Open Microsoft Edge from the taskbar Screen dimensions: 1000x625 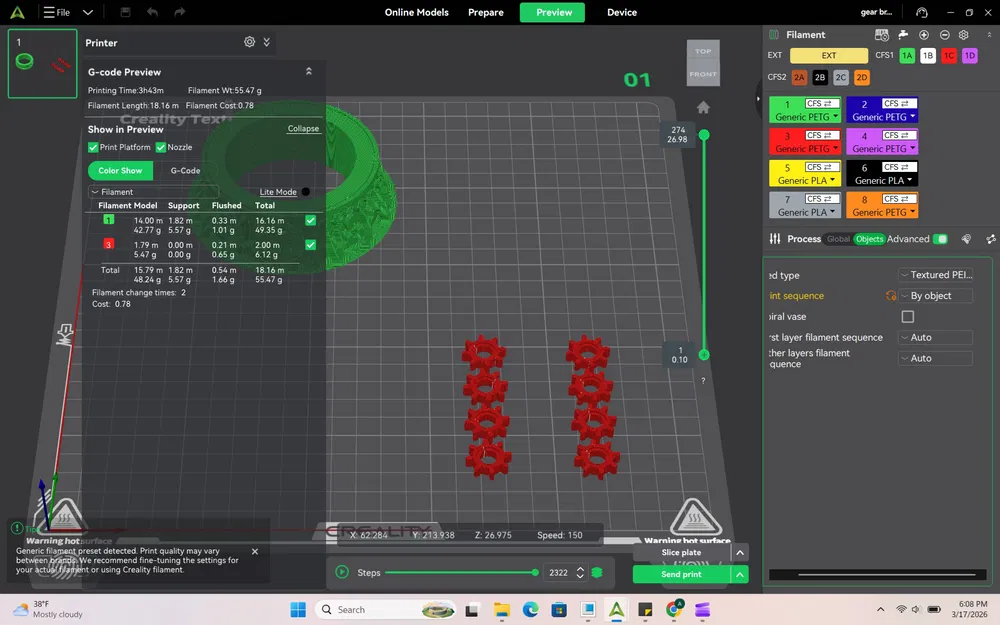tap(530, 610)
